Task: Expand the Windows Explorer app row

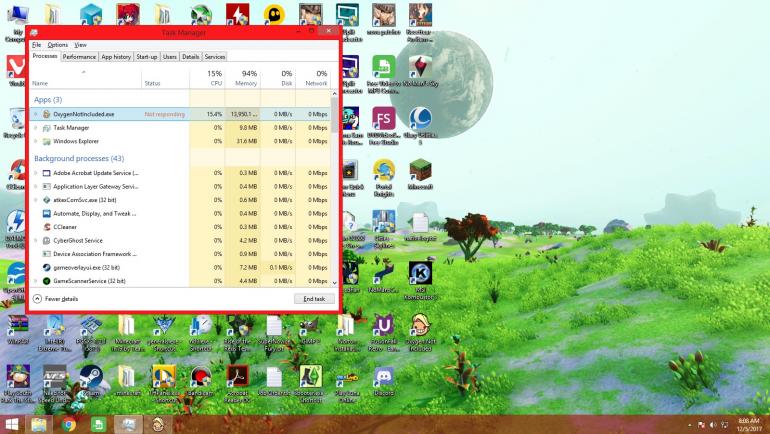Action: coord(36,141)
